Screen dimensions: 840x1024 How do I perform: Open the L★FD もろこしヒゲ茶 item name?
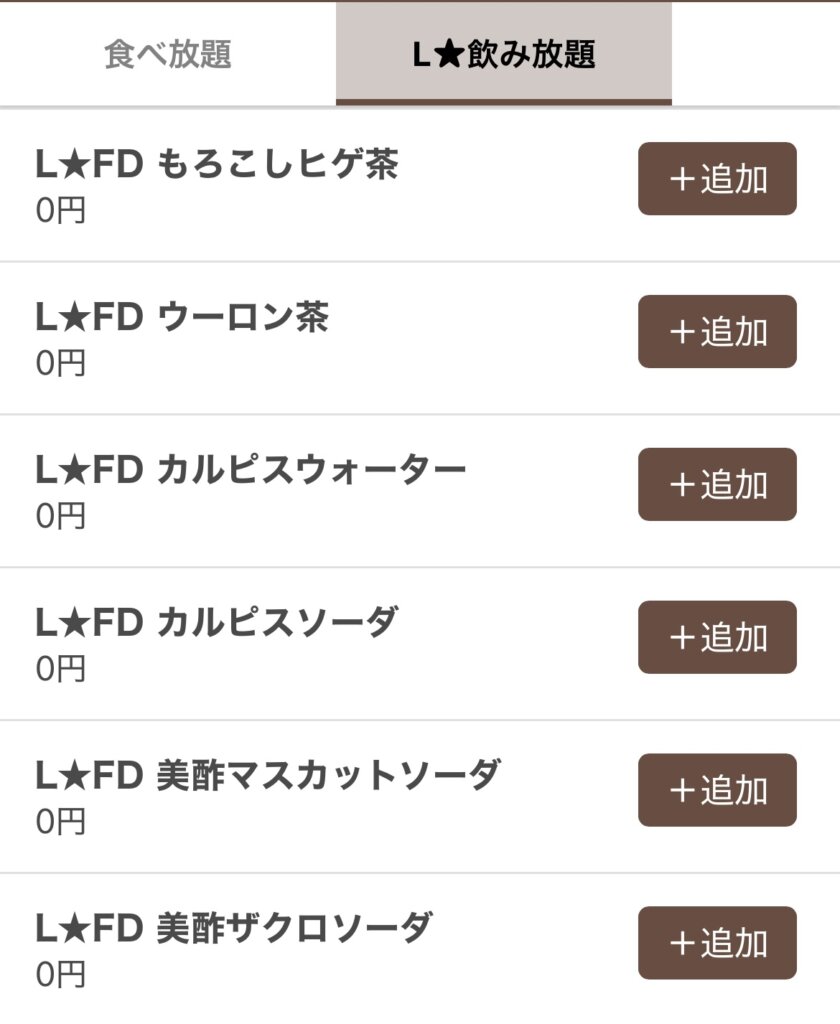217,165
